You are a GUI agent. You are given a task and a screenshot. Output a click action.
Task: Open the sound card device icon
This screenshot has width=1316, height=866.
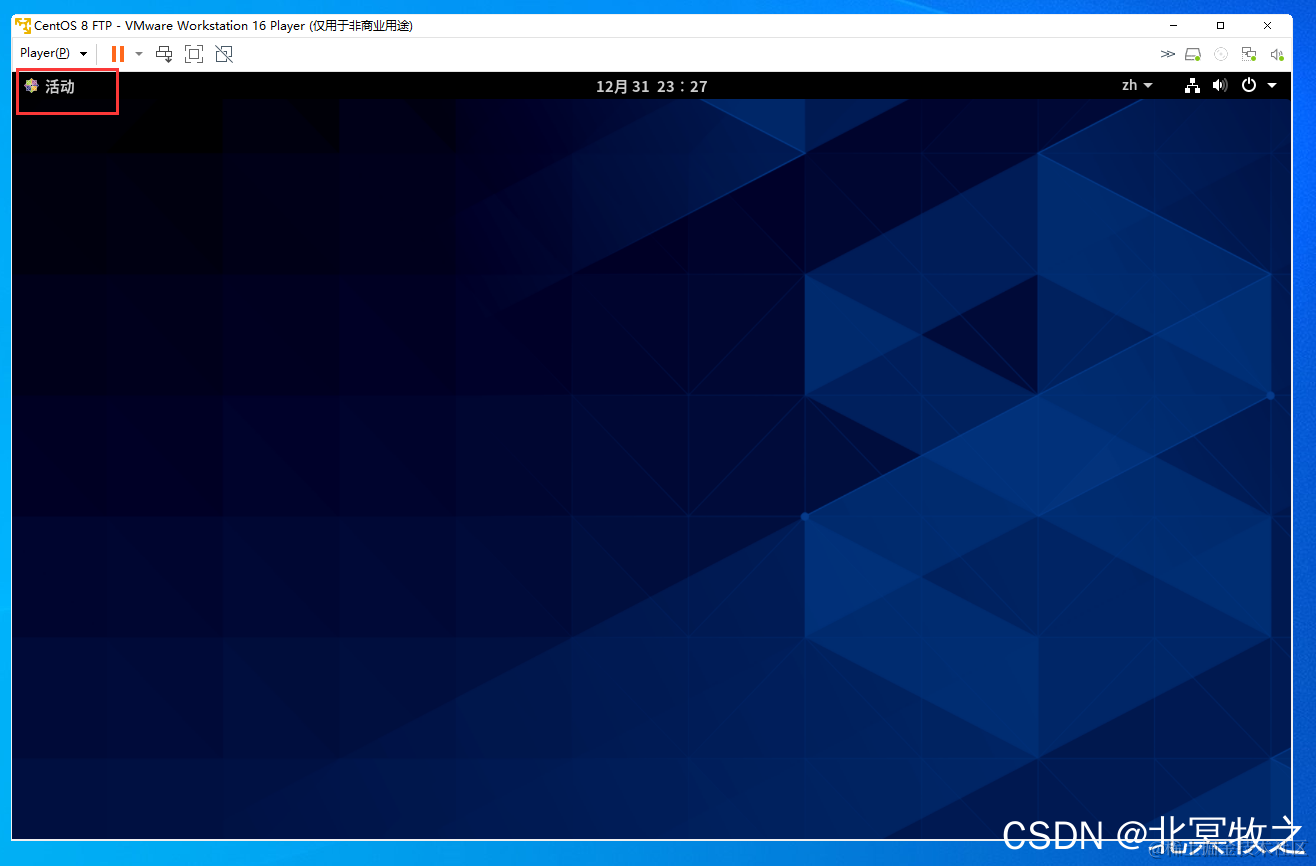click(1277, 54)
